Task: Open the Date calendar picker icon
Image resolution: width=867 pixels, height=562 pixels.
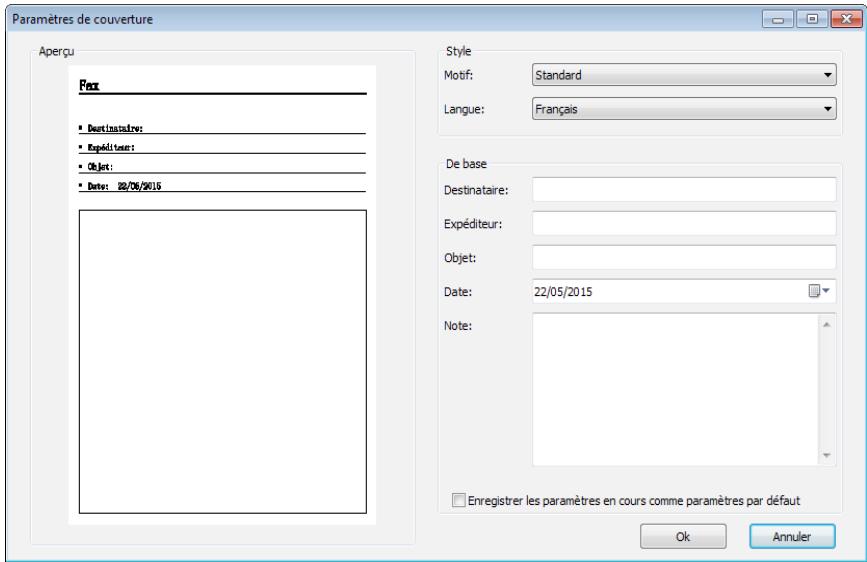Action: point(819,291)
